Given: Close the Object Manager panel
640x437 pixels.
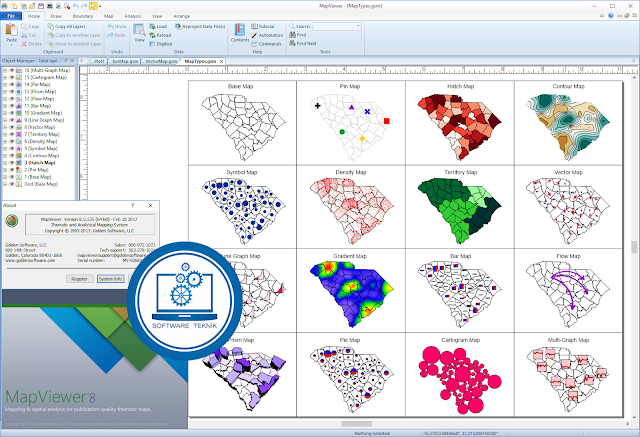Looking at the screenshot, I should click(72, 61).
